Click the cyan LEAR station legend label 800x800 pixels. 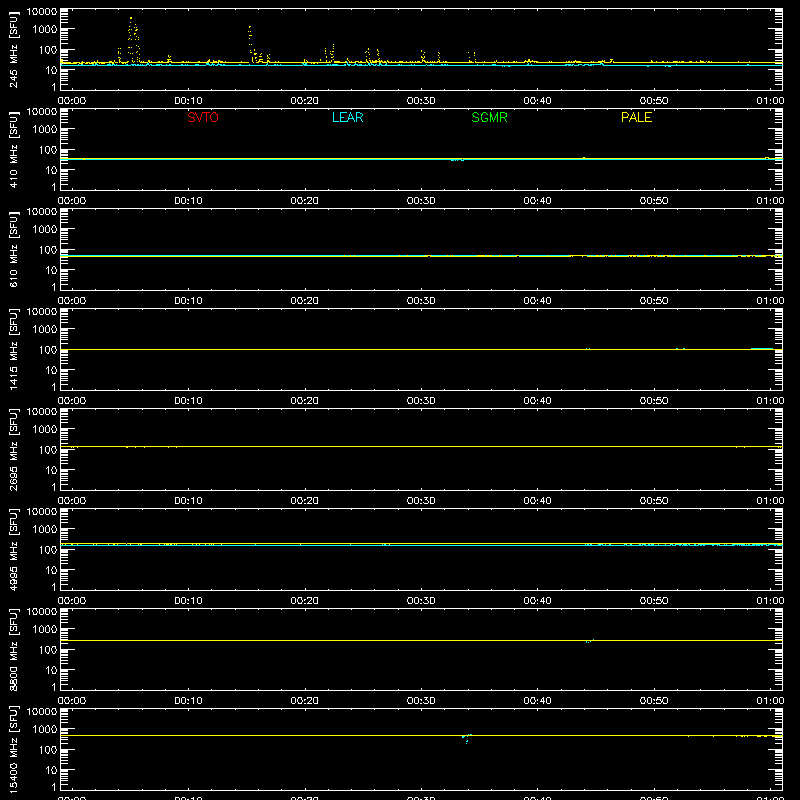pyautogui.click(x=347, y=117)
